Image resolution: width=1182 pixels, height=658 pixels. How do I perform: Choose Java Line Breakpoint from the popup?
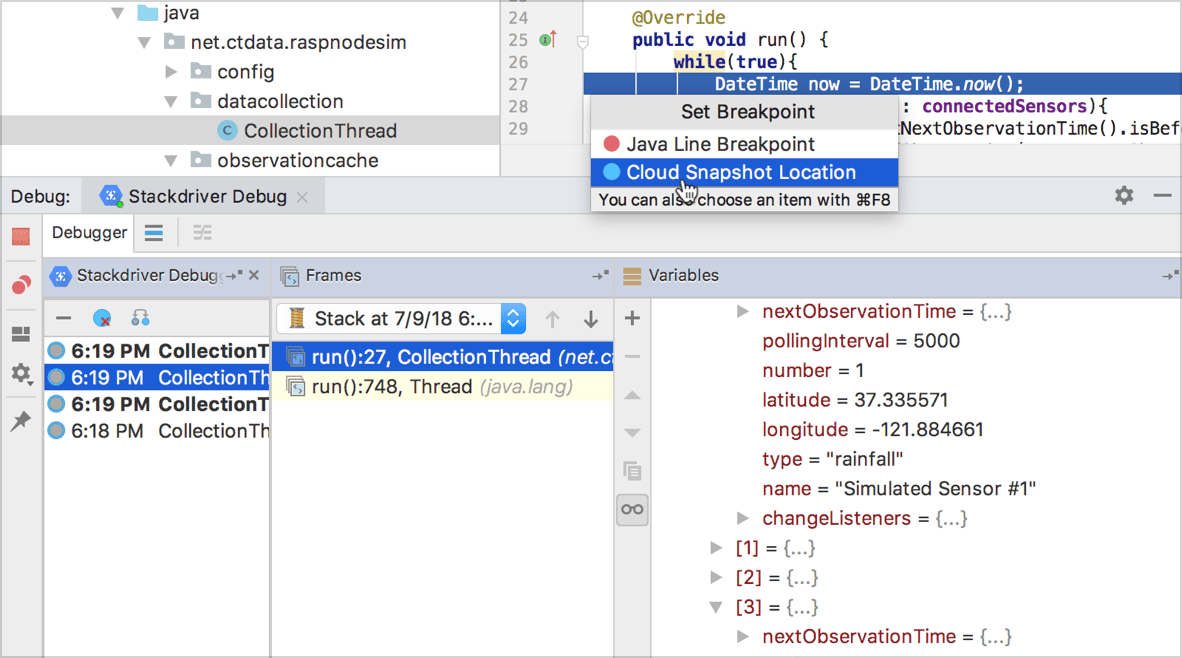click(720, 144)
